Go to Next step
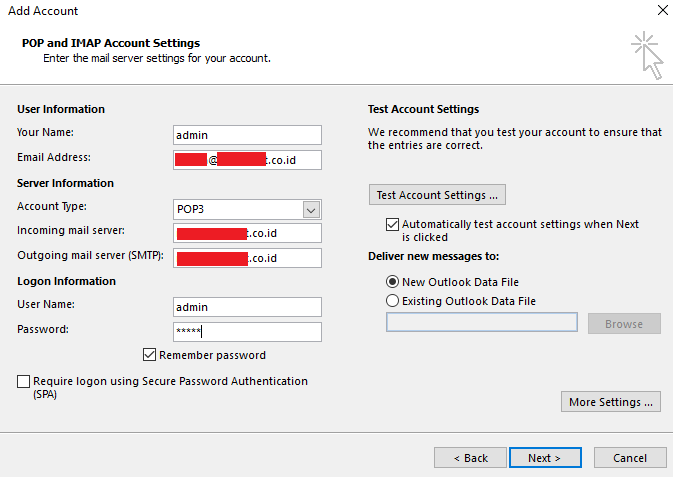This screenshot has height=477, width=673. point(545,457)
